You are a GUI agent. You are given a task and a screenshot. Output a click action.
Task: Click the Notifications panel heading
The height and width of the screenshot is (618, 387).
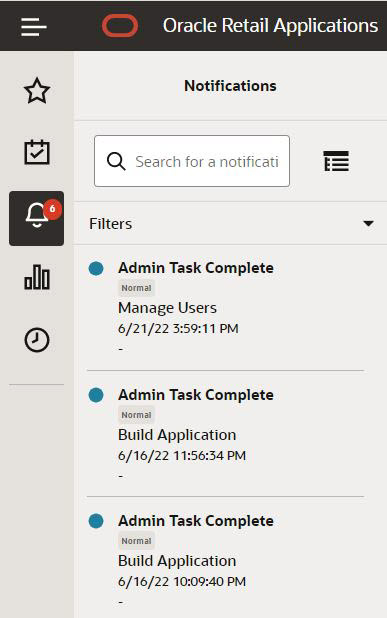[x=230, y=86]
